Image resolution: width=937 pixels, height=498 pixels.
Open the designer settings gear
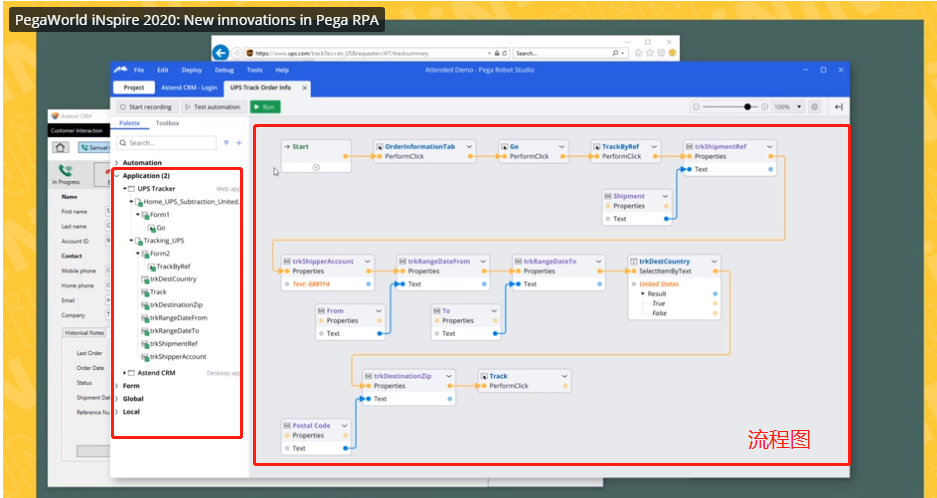814,107
